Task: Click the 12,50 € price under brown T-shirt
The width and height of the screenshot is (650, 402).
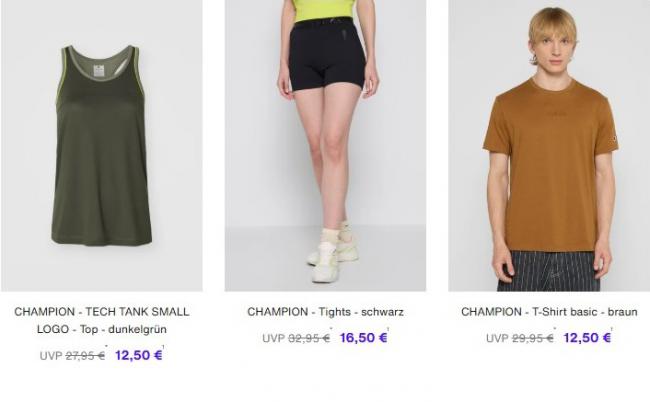Action: coord(587,338)
